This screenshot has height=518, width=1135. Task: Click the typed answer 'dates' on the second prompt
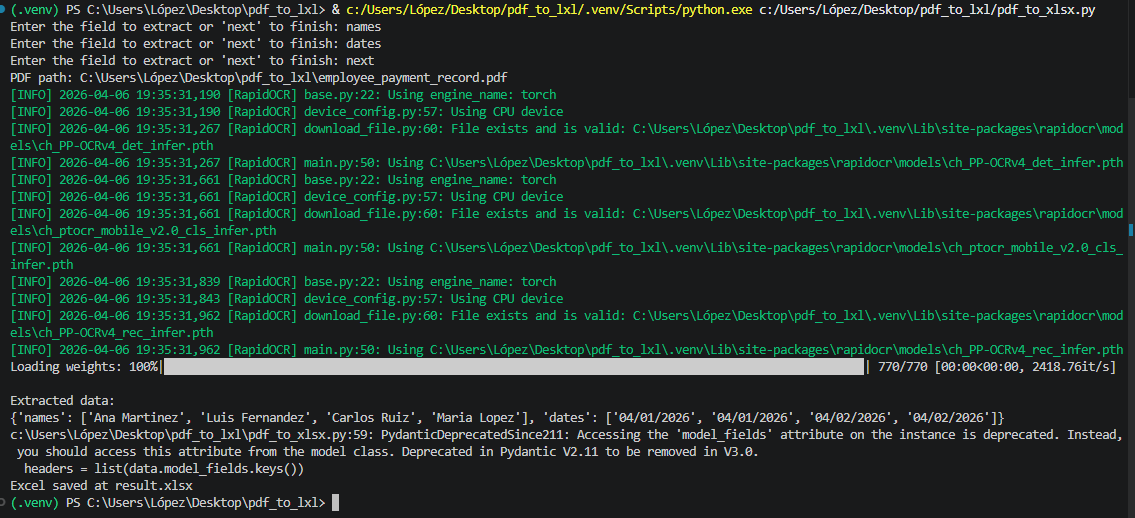pyautogui.click(x=363, y=43)
